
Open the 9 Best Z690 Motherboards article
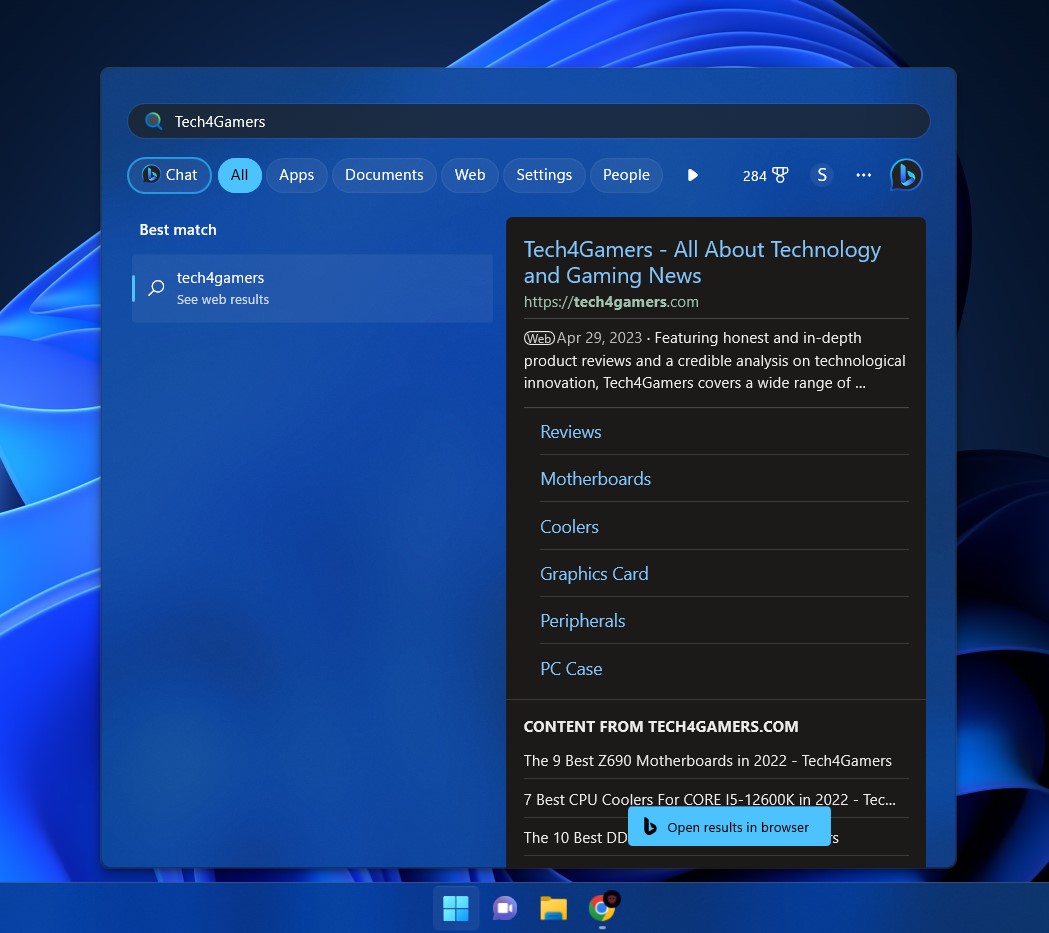click(x=707, y=760)
